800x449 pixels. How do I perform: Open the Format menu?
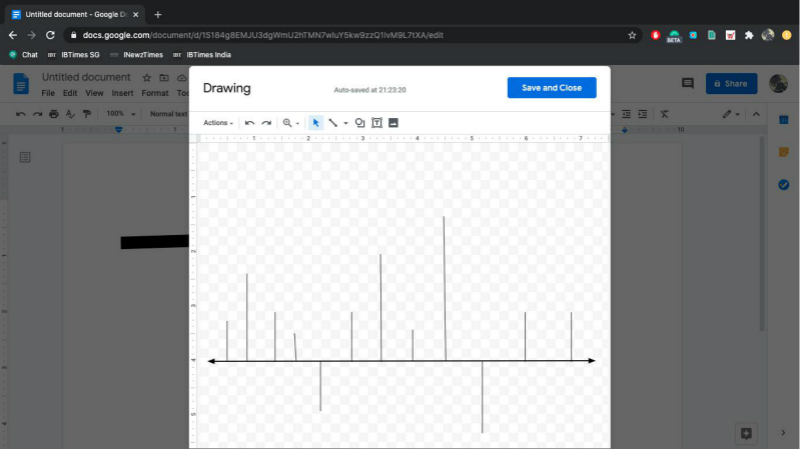pyautogui.click(x=155, y=93)
